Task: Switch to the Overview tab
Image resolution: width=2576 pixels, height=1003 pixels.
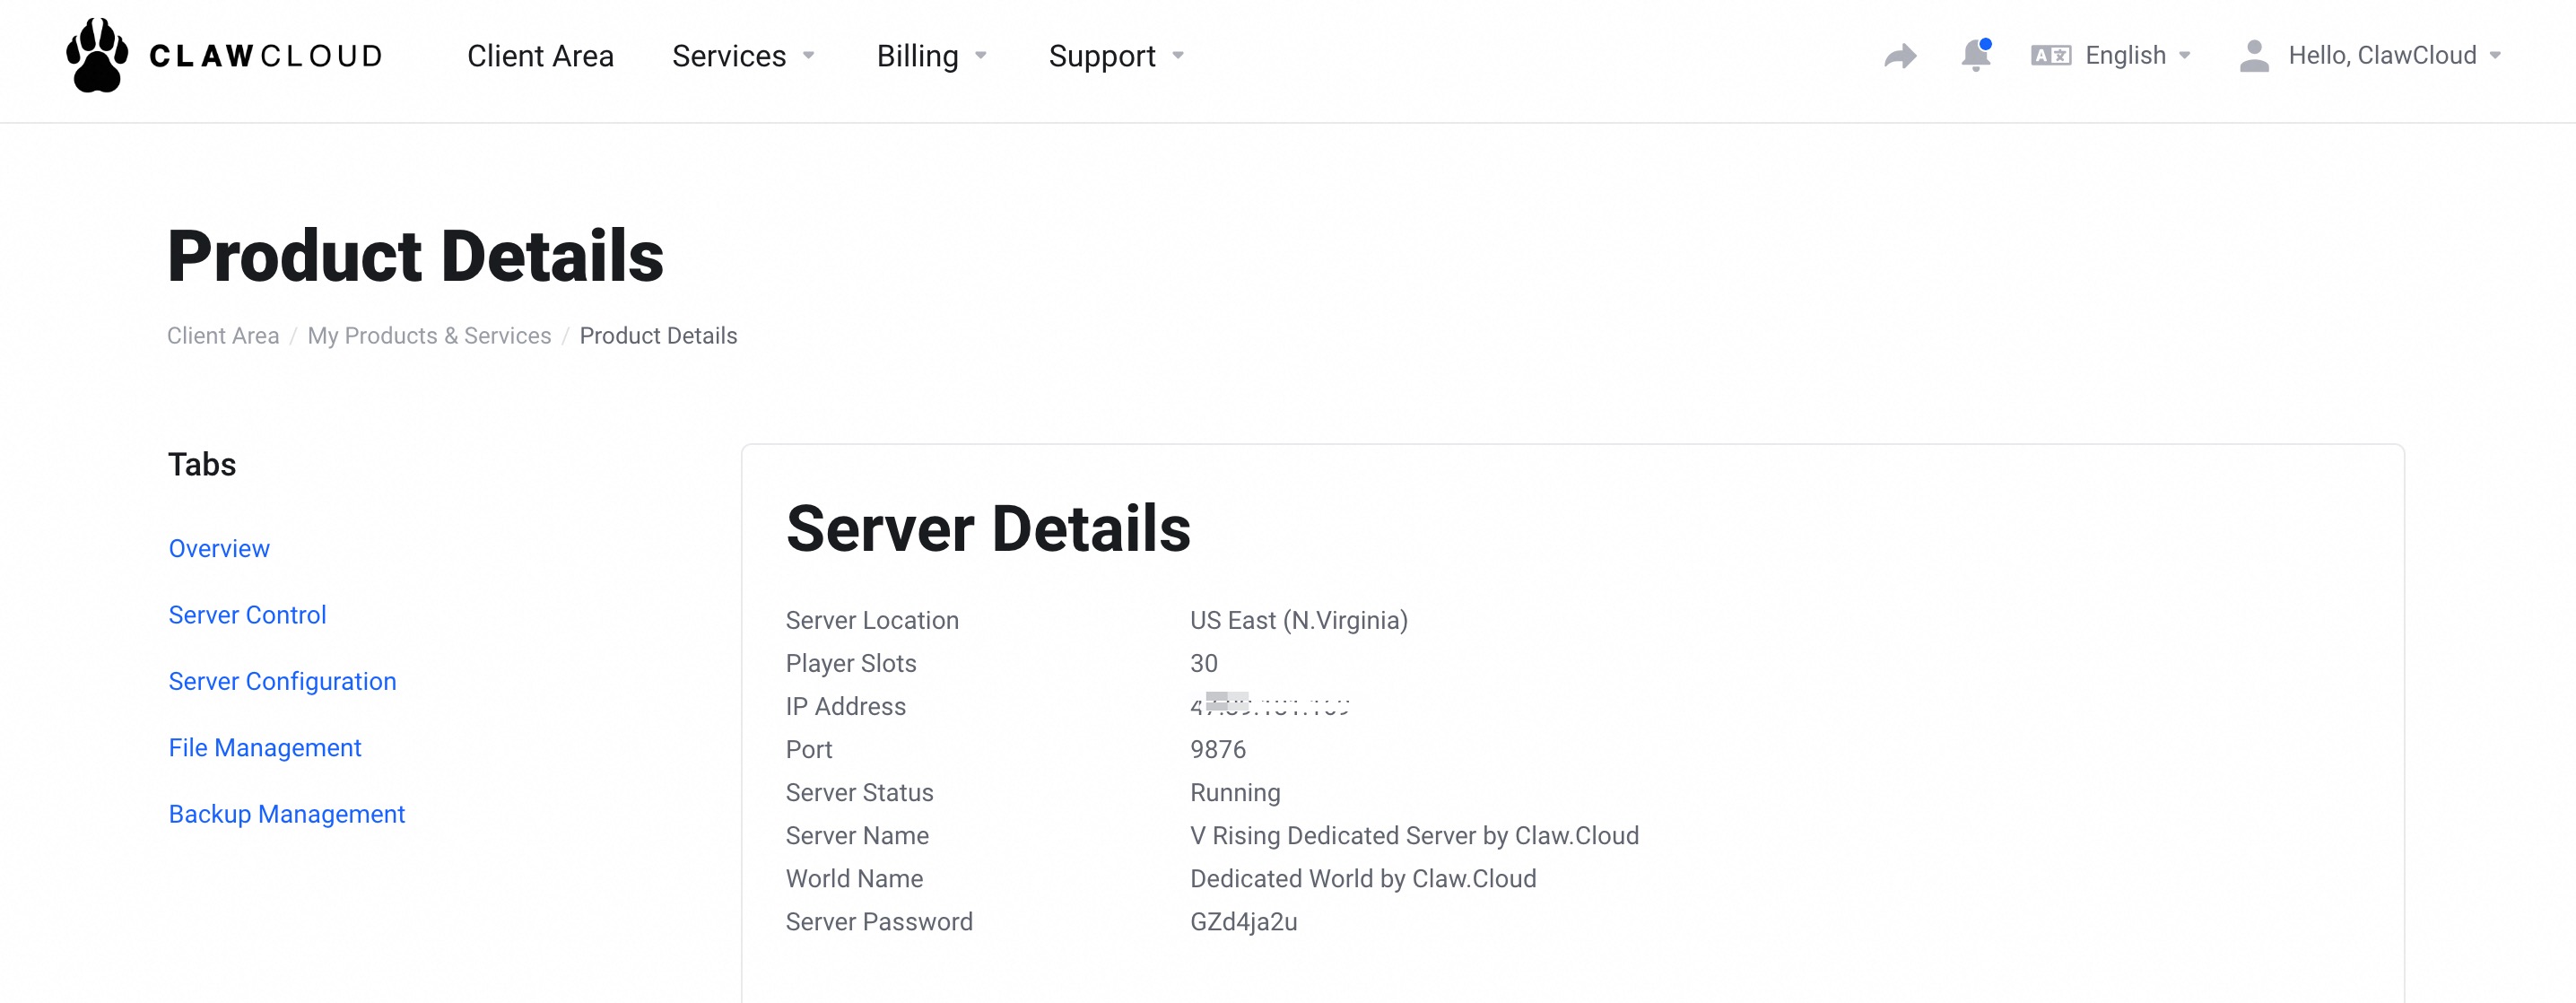Action: tap(219, 548)
